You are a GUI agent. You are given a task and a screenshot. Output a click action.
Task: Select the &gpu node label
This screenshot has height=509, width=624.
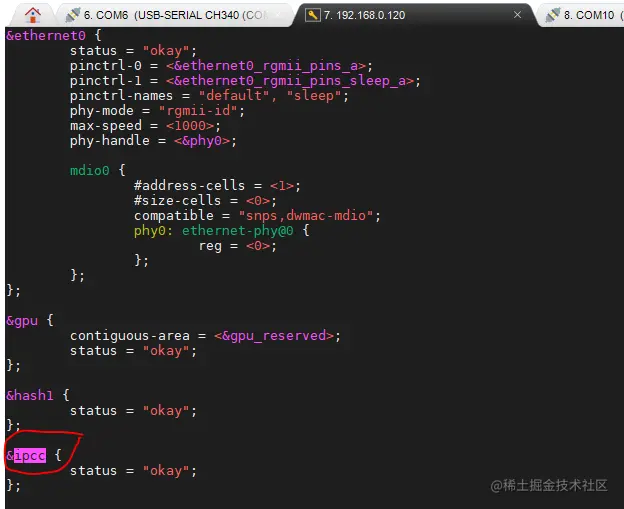click(22, 321)
